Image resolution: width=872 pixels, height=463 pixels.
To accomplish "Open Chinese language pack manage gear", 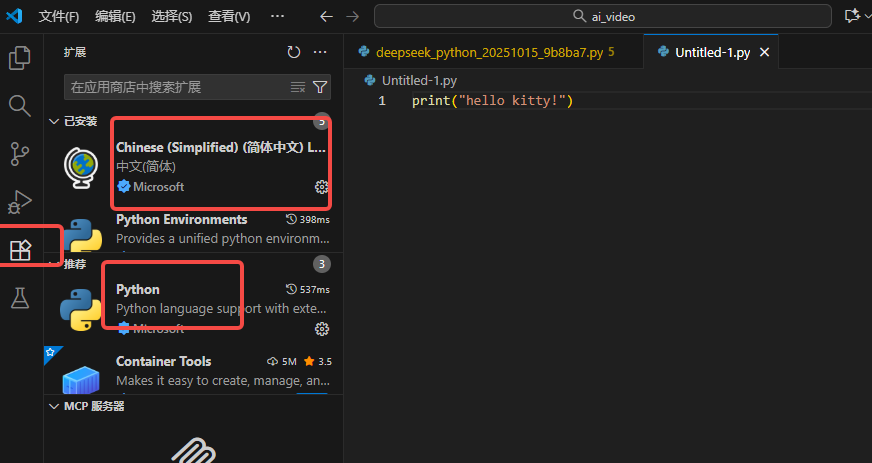I will (321, 187).
